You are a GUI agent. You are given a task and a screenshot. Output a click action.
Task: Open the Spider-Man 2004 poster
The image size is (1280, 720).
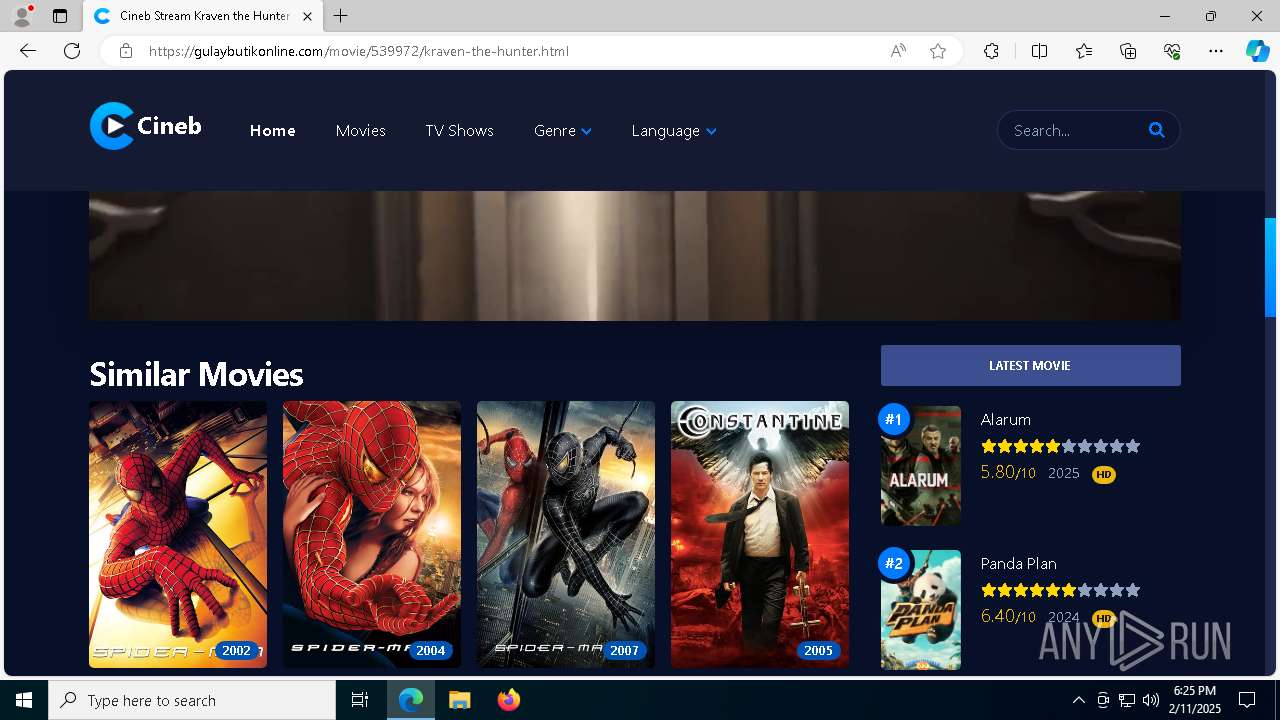coord(372,534)
